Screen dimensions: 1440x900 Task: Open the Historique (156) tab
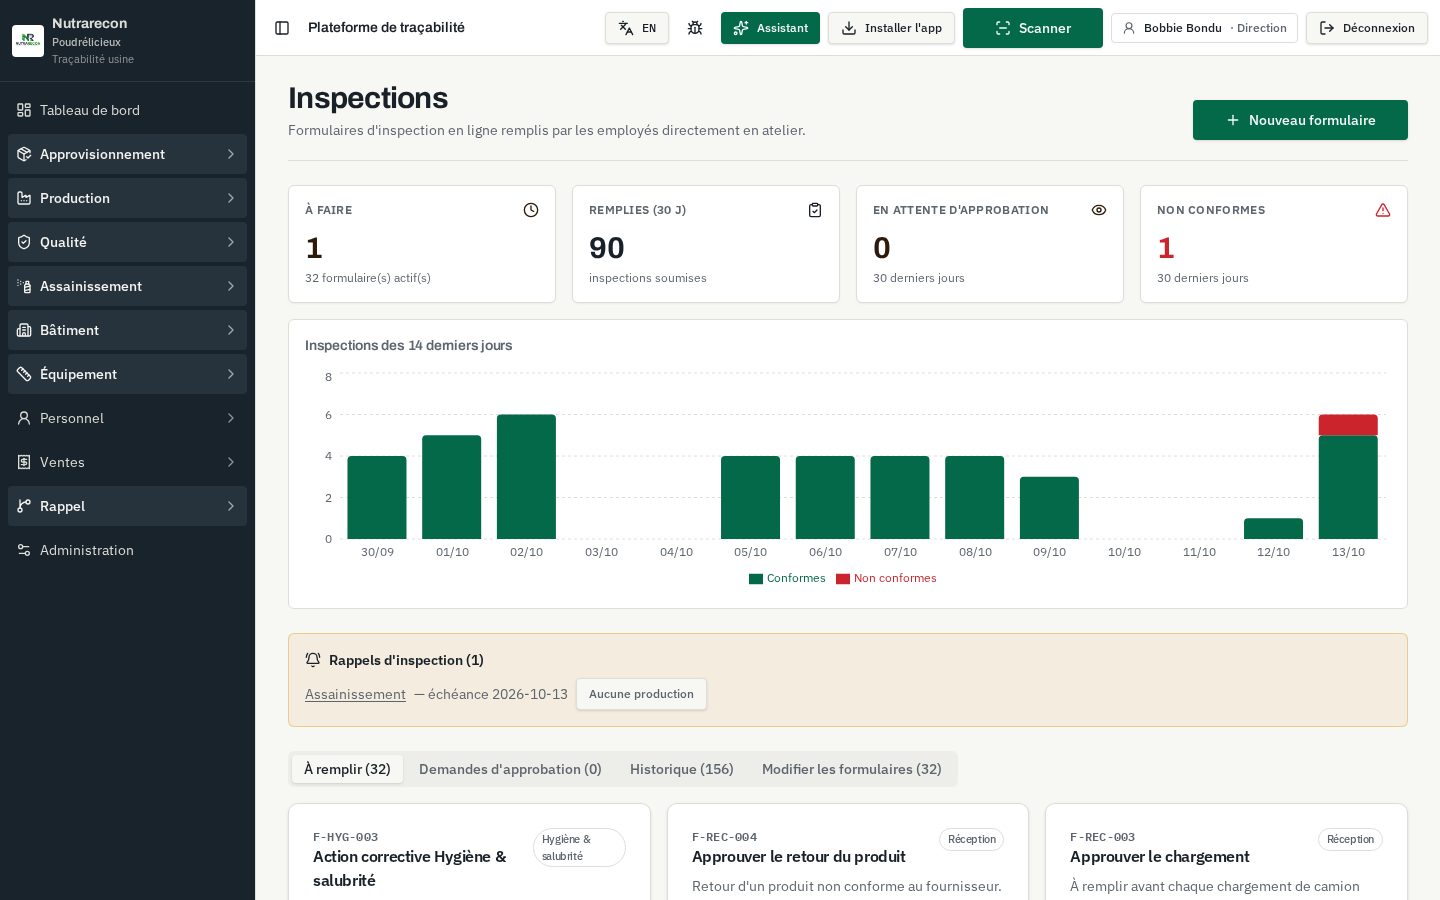point(682,769)
